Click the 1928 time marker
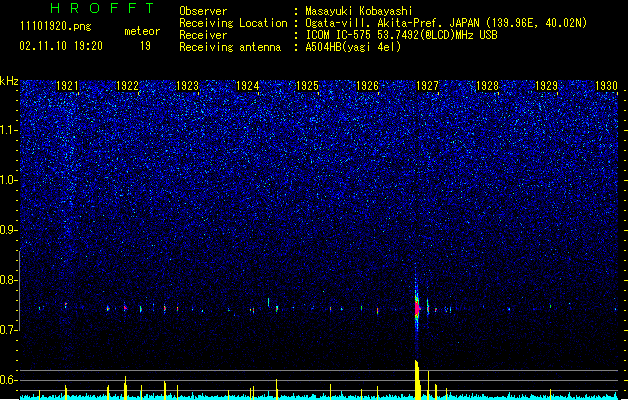 (487, 86)
